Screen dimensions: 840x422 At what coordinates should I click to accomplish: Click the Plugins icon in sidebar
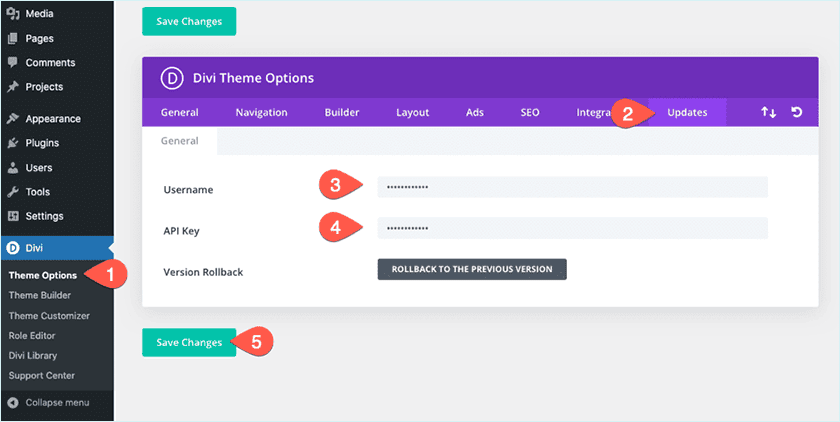(13, 143)
